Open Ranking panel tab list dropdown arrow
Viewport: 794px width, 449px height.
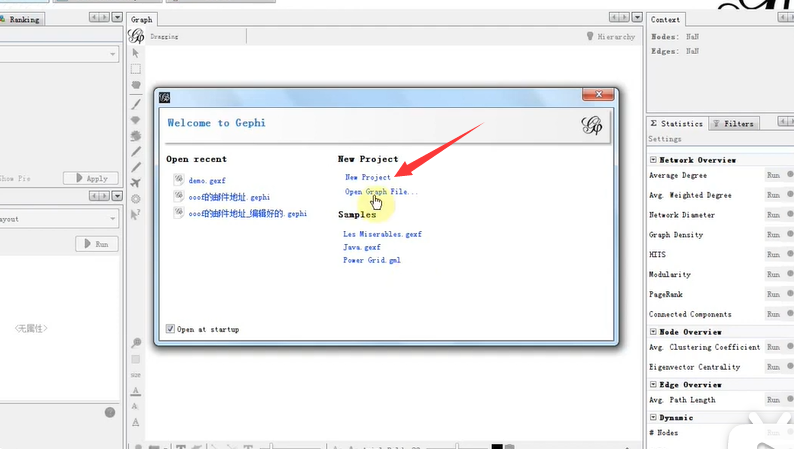point(117,17)
